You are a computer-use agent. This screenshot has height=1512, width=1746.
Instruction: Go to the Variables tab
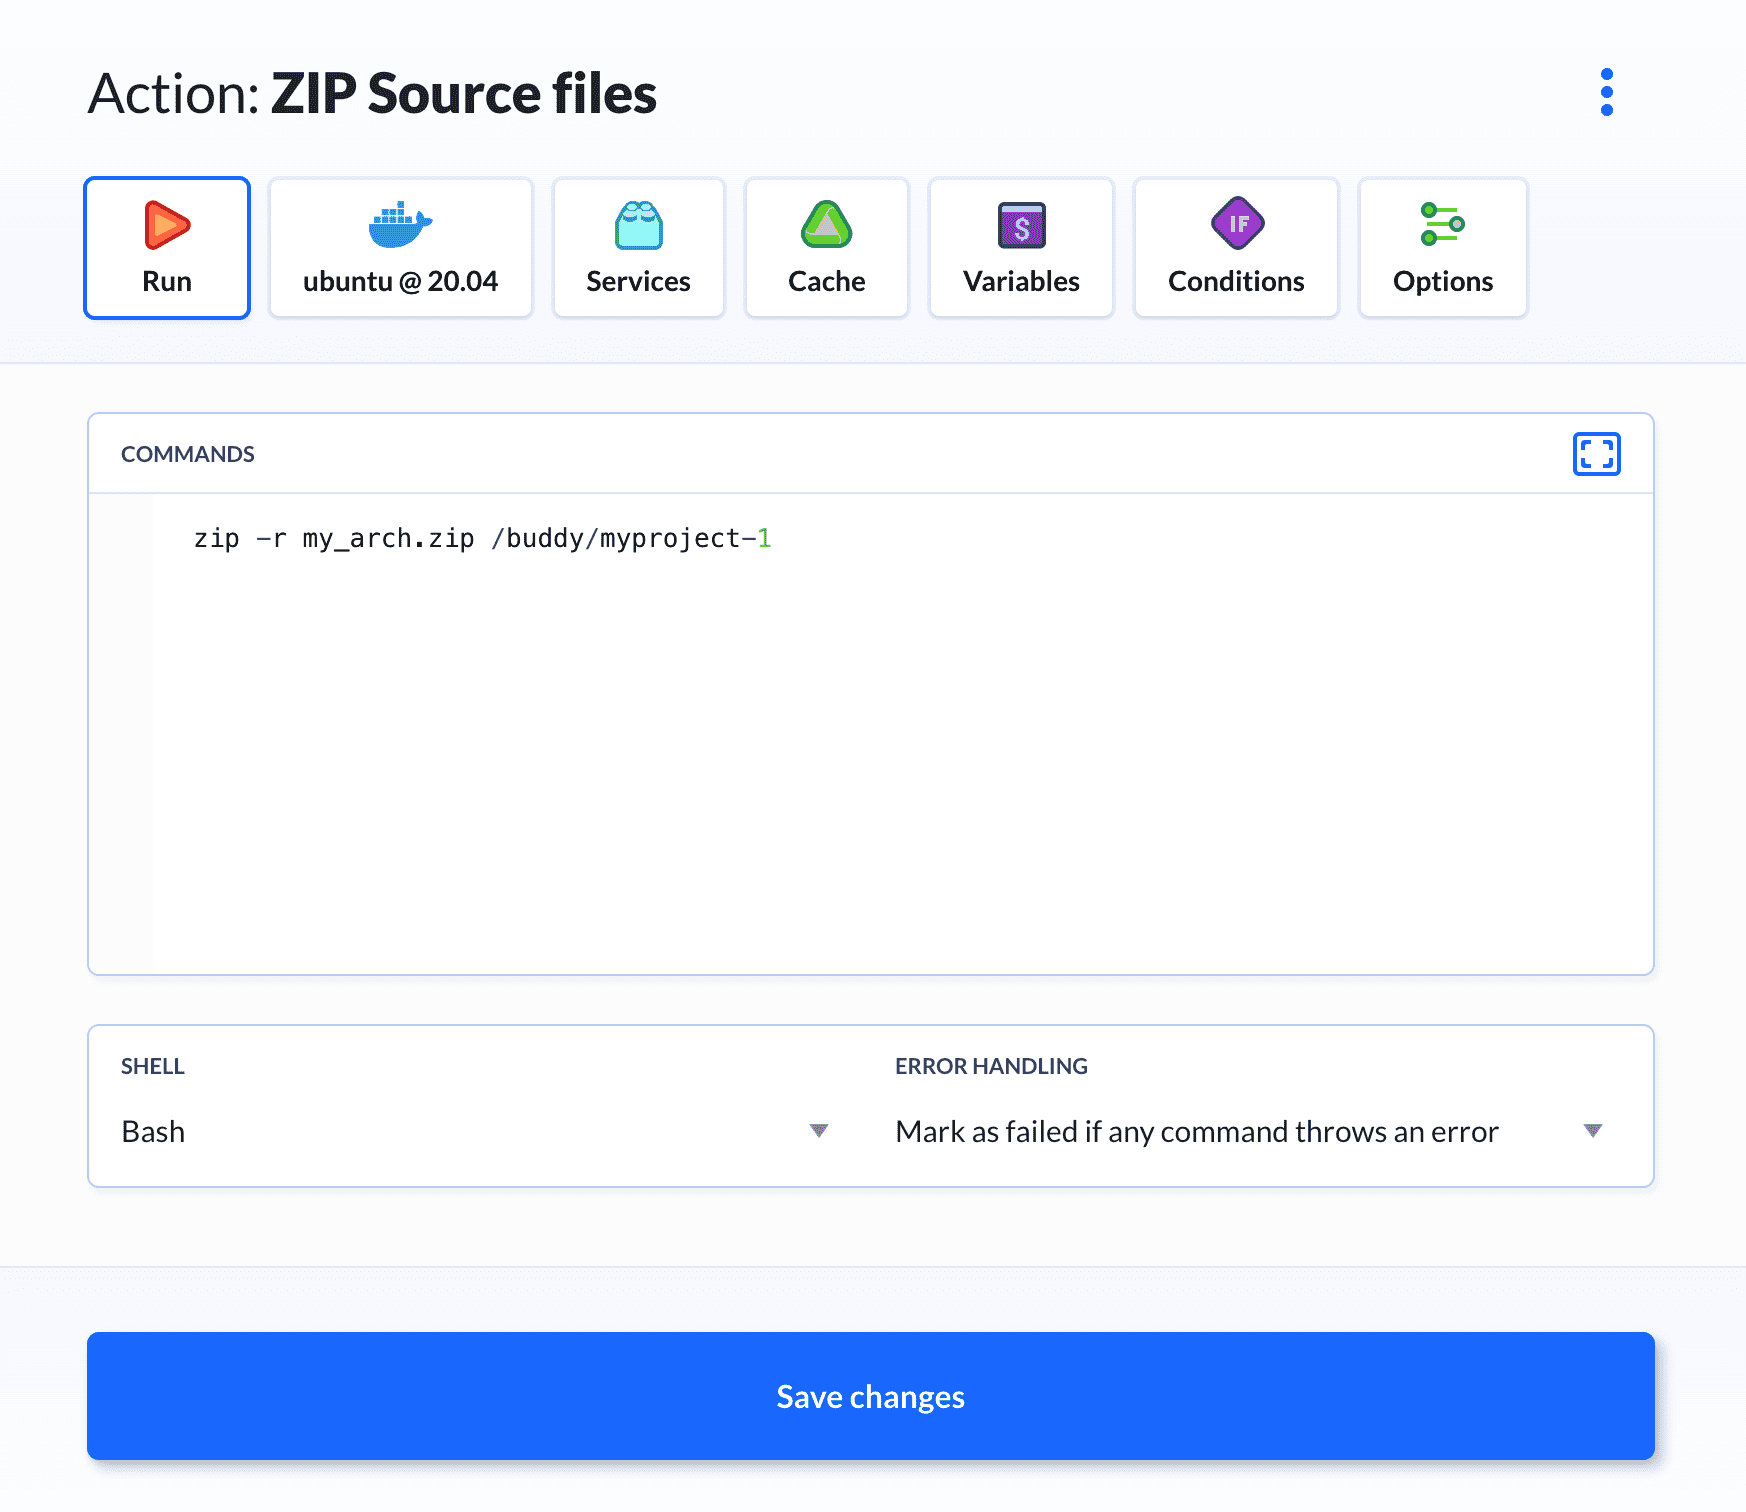coord(1021,248)
